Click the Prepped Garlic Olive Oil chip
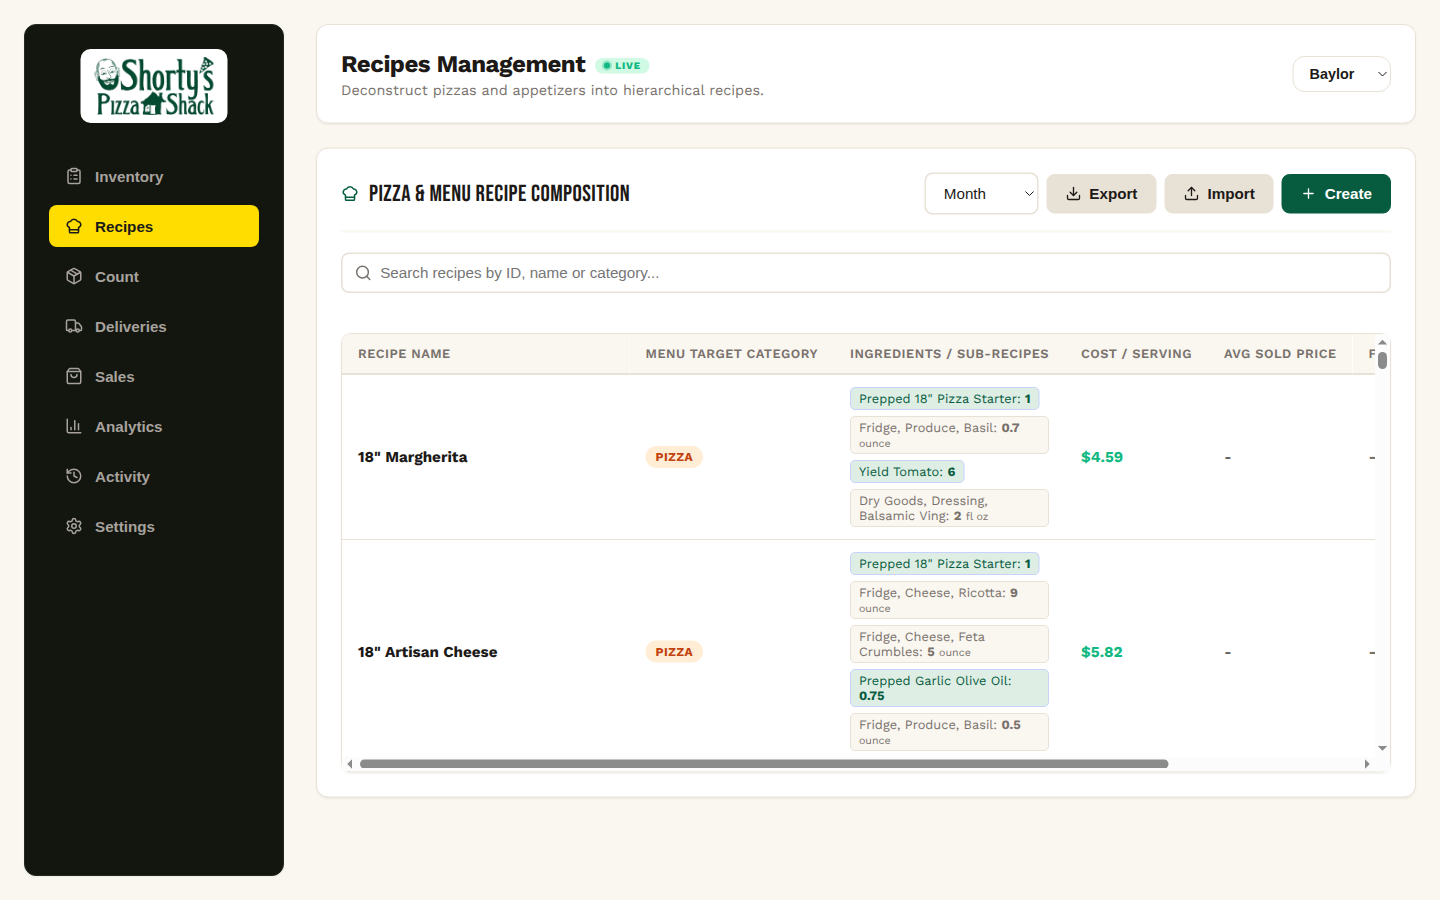The width and height of the screenshot is (1440, 900). pyautogui.click(x=949, y=688)
